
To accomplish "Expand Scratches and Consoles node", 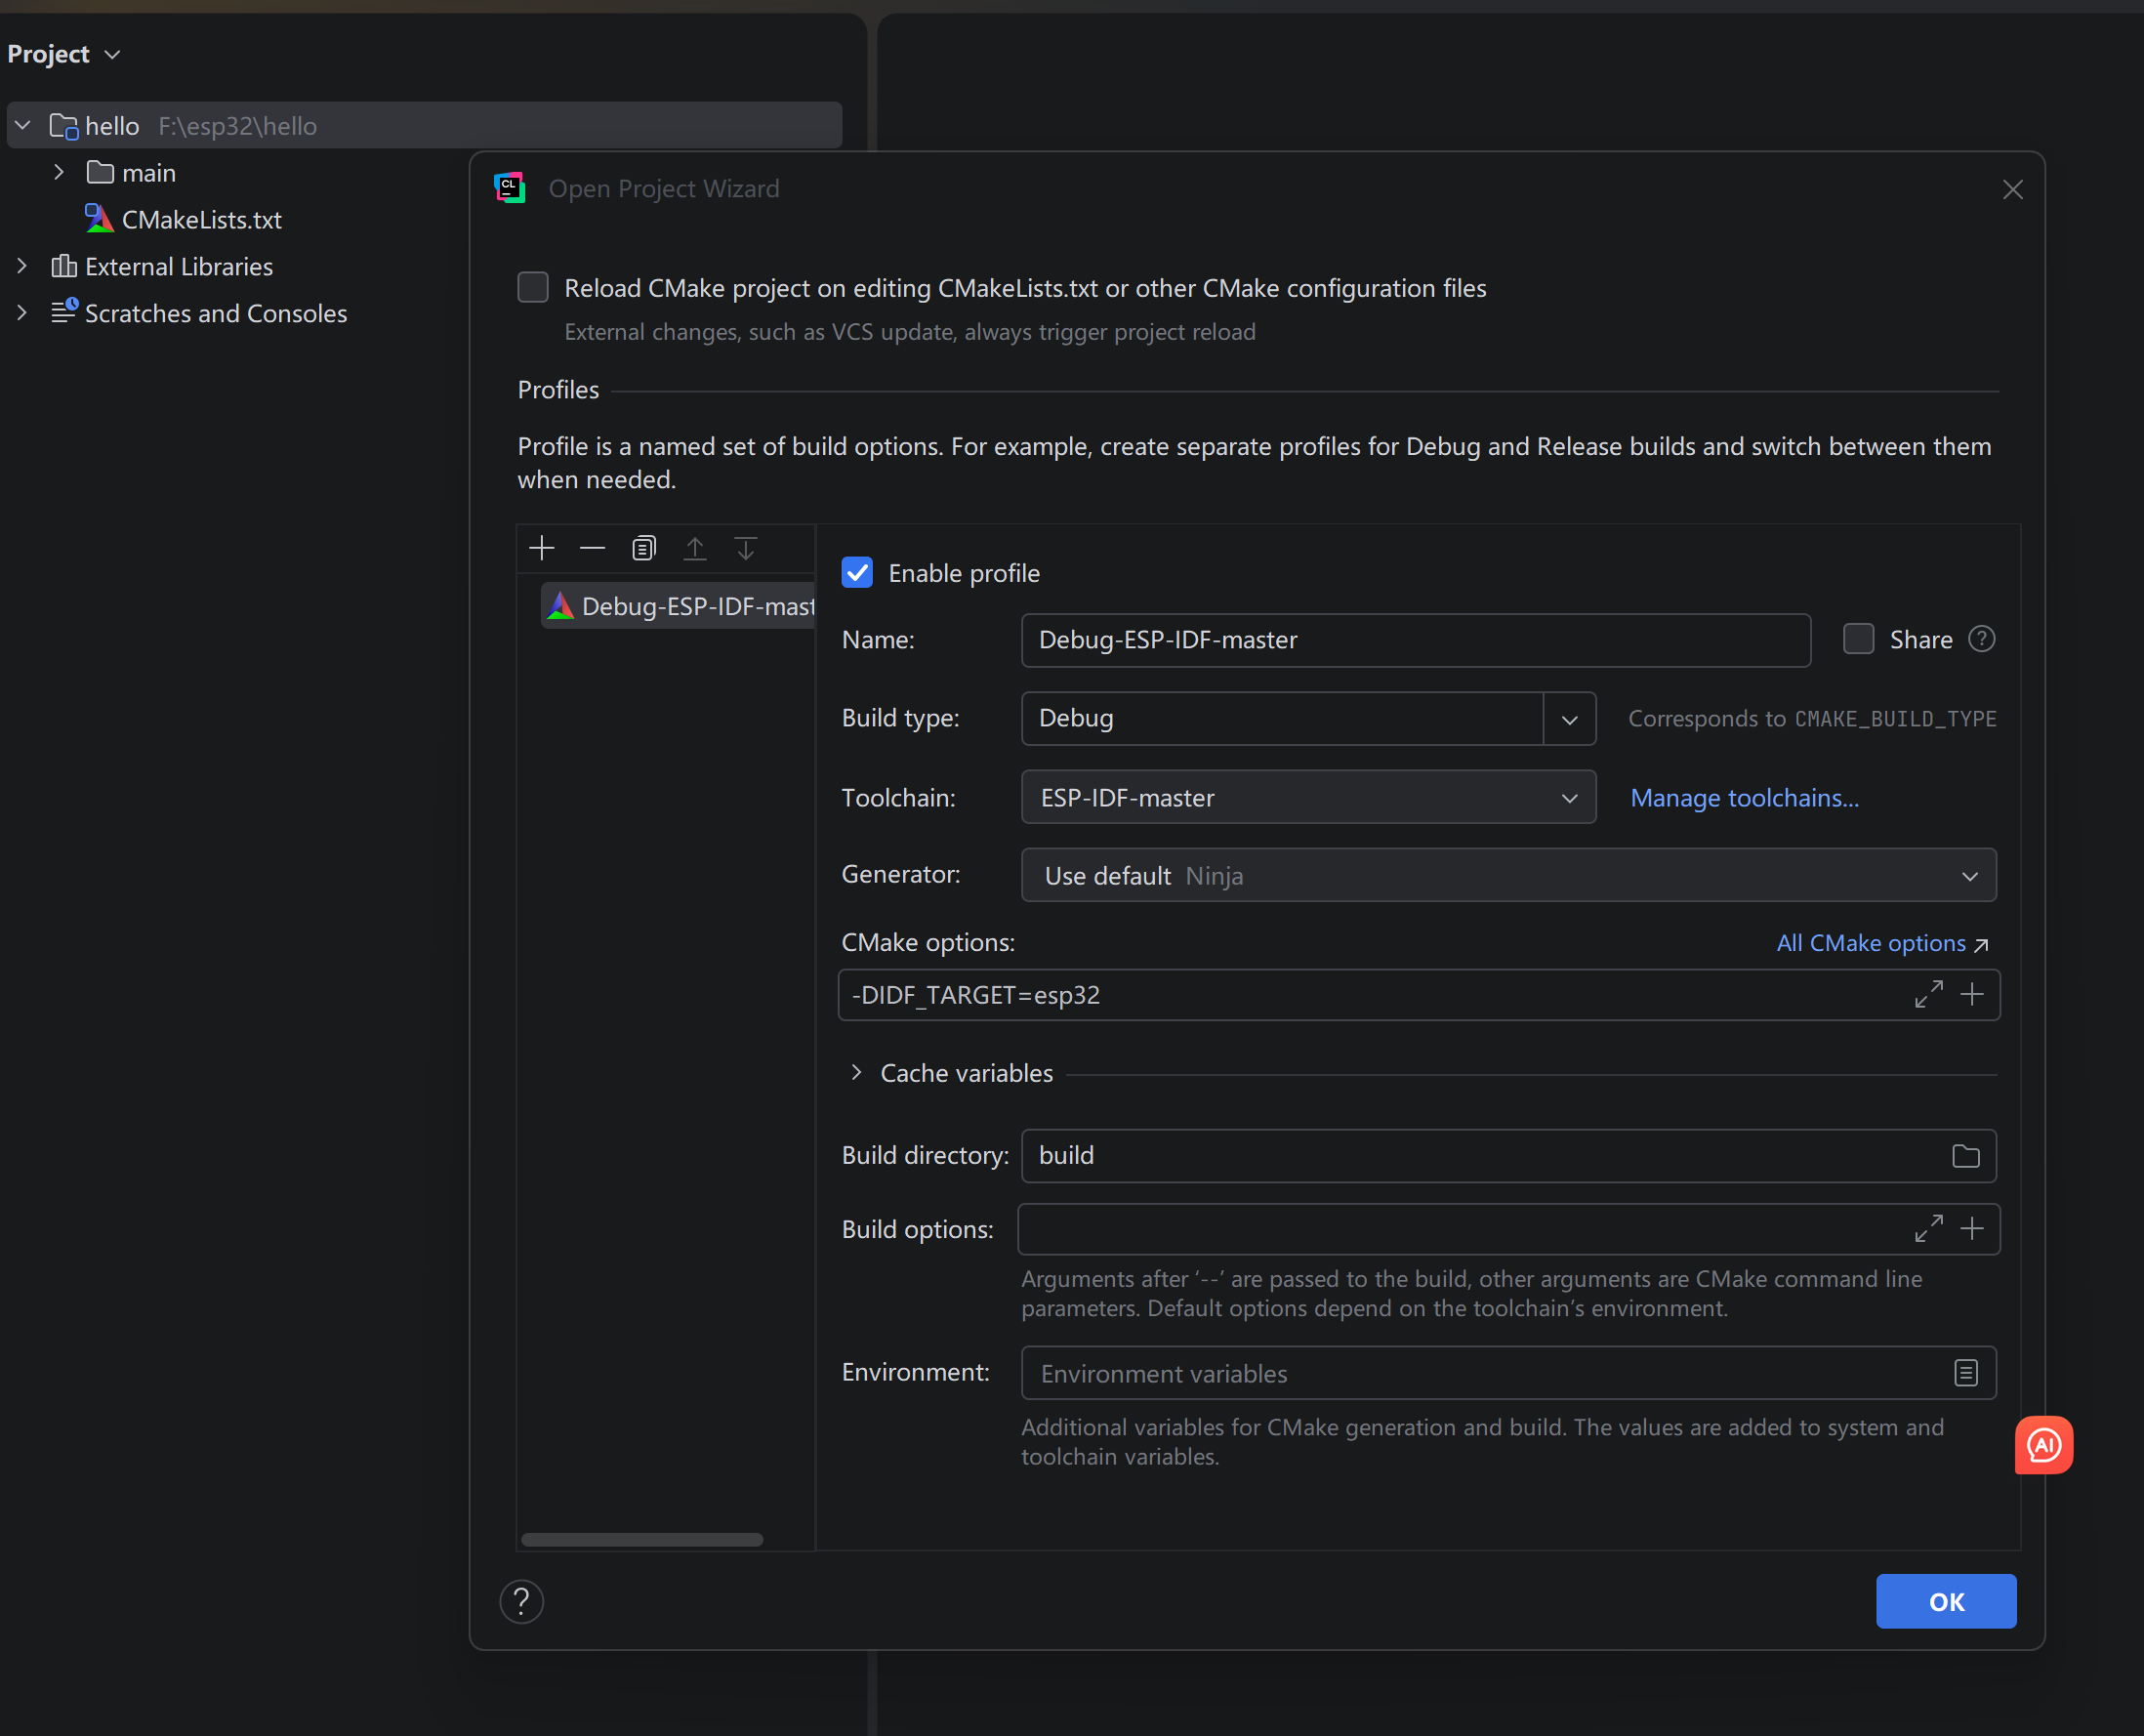I will point(23,312).
